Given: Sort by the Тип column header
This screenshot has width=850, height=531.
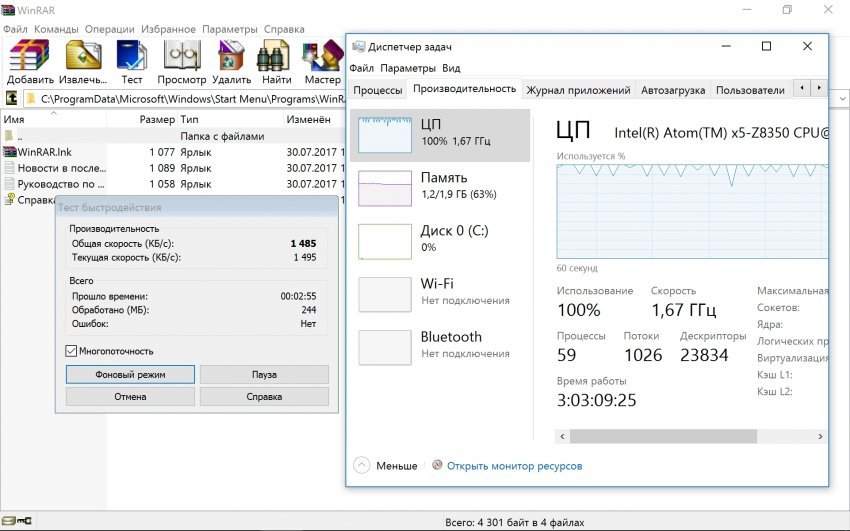Looking at the screenshot, I should (230, 119).
